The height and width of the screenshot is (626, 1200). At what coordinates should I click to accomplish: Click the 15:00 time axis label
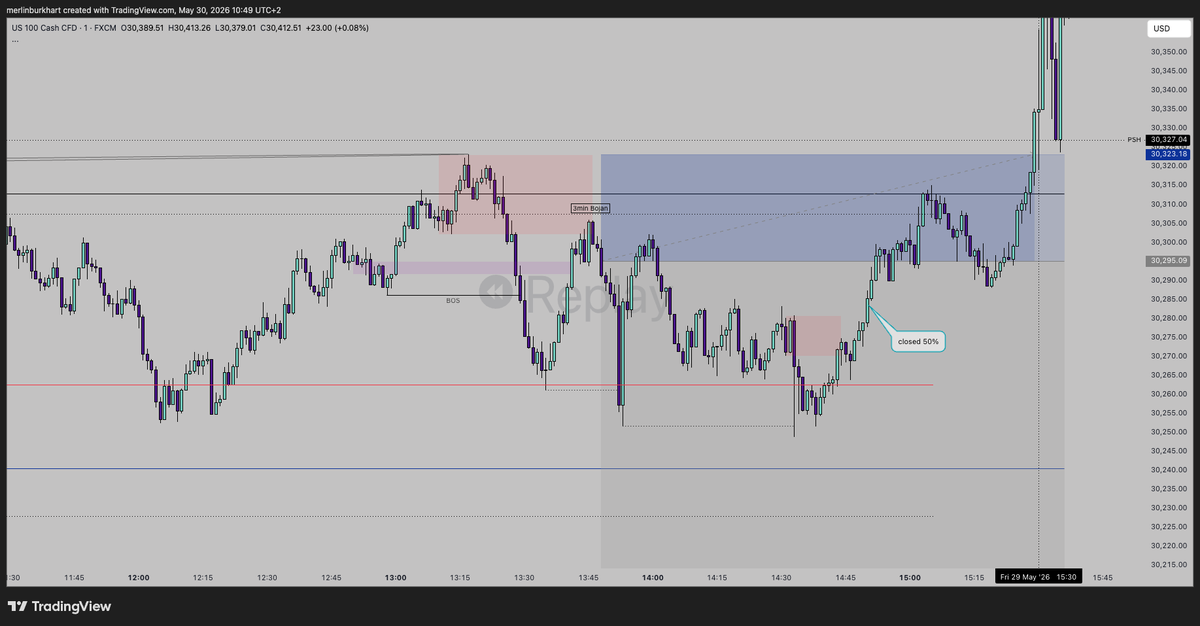(x=910, y=578)
